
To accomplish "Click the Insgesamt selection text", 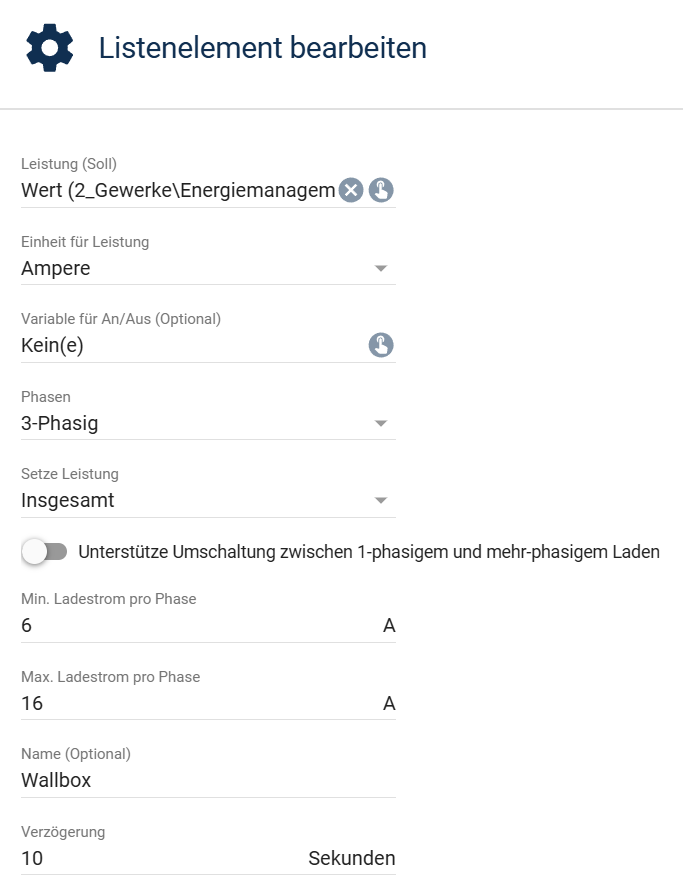I will point(67,500).
